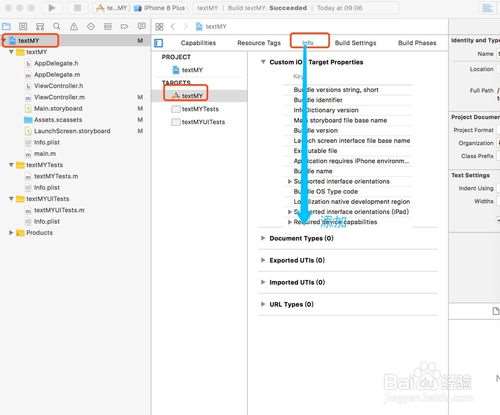
Task: Switch to the Build Phases tab
Action: pos(417,43)
